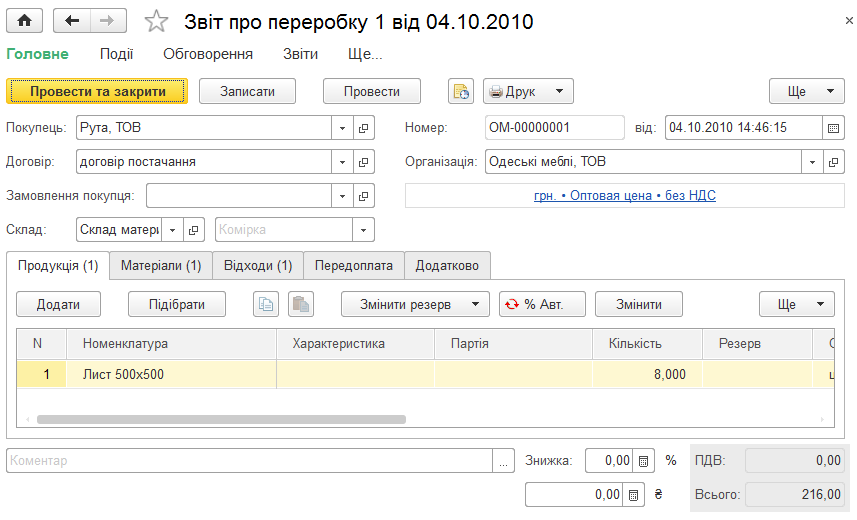Image resolution: width=857 pixels, height=520 pixels.
Task: Paste rows from clipboard icon
Action: (x=301, y=304)
